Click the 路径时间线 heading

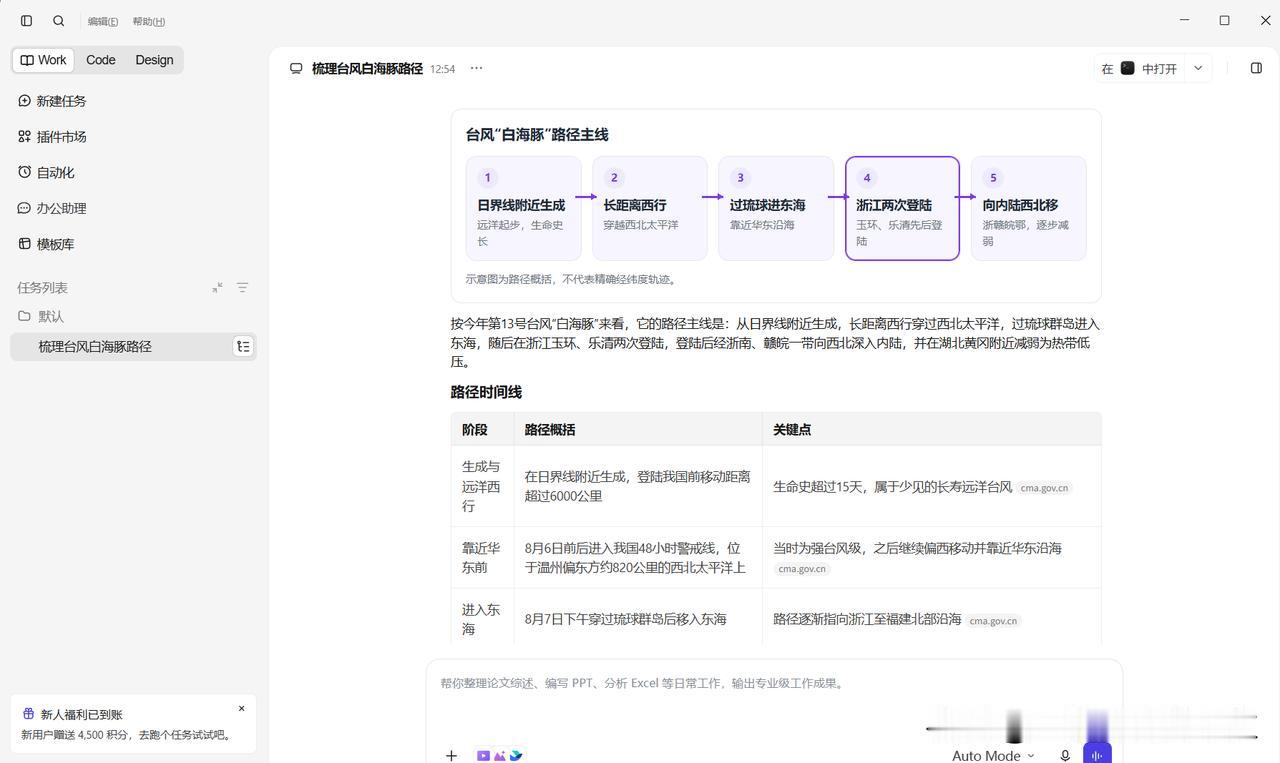486,392
